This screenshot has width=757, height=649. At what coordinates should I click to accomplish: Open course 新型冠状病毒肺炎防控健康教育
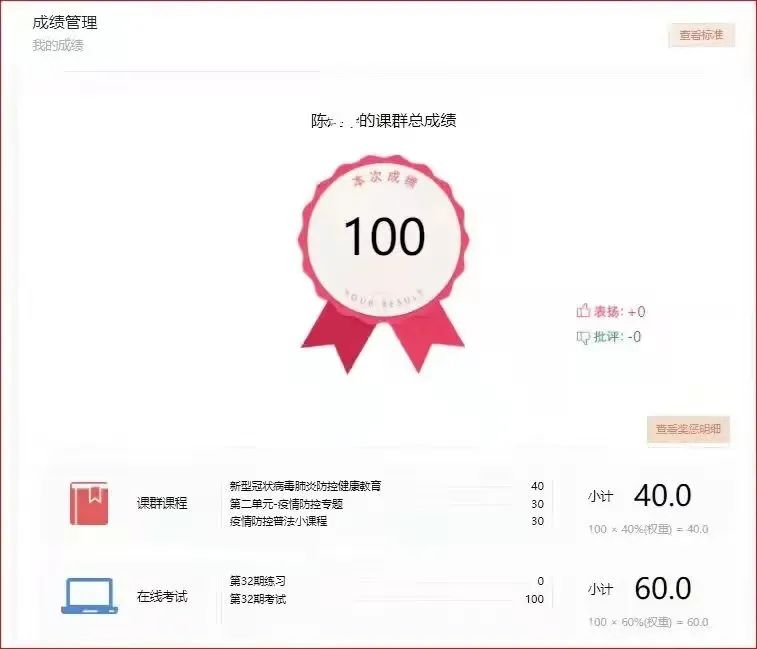pyautogui.click(x=305, y=486)
